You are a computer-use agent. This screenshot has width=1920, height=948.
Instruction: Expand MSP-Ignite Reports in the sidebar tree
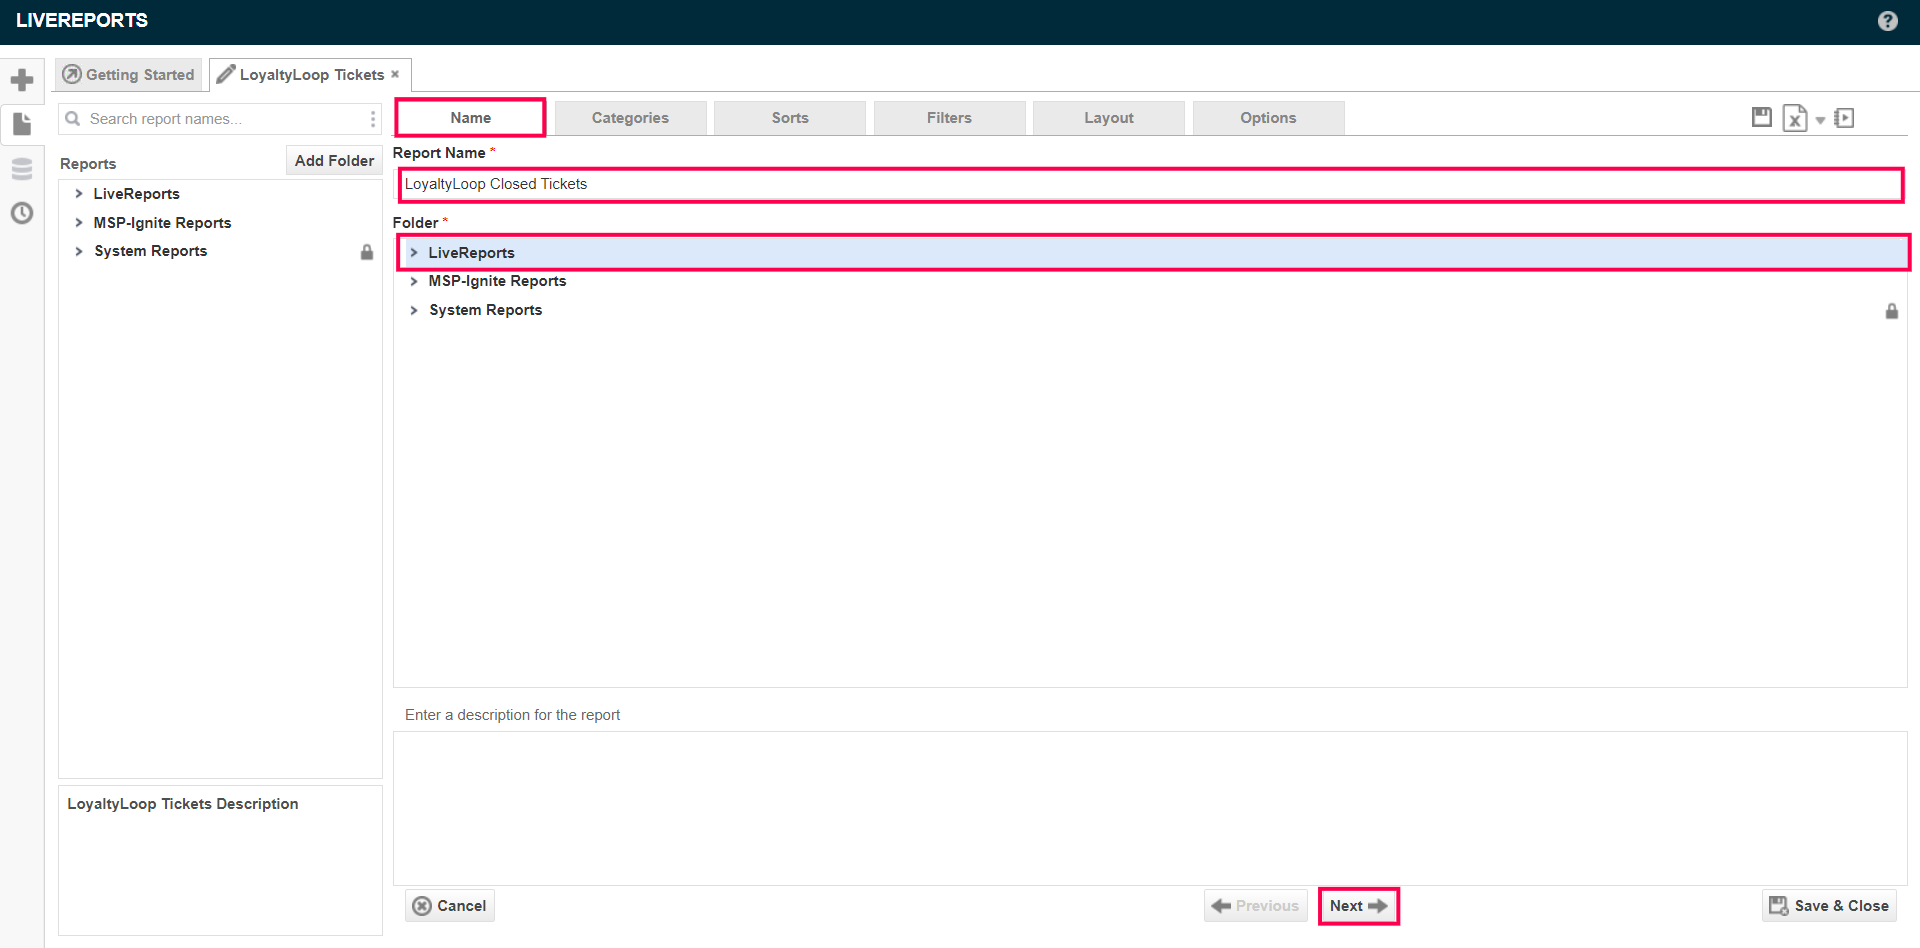point(79,223)
